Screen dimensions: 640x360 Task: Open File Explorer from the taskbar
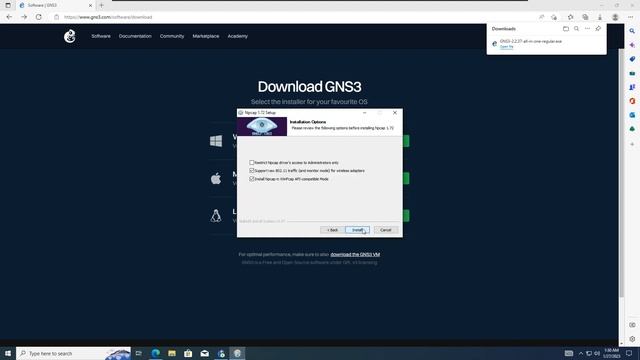[172, 353]
